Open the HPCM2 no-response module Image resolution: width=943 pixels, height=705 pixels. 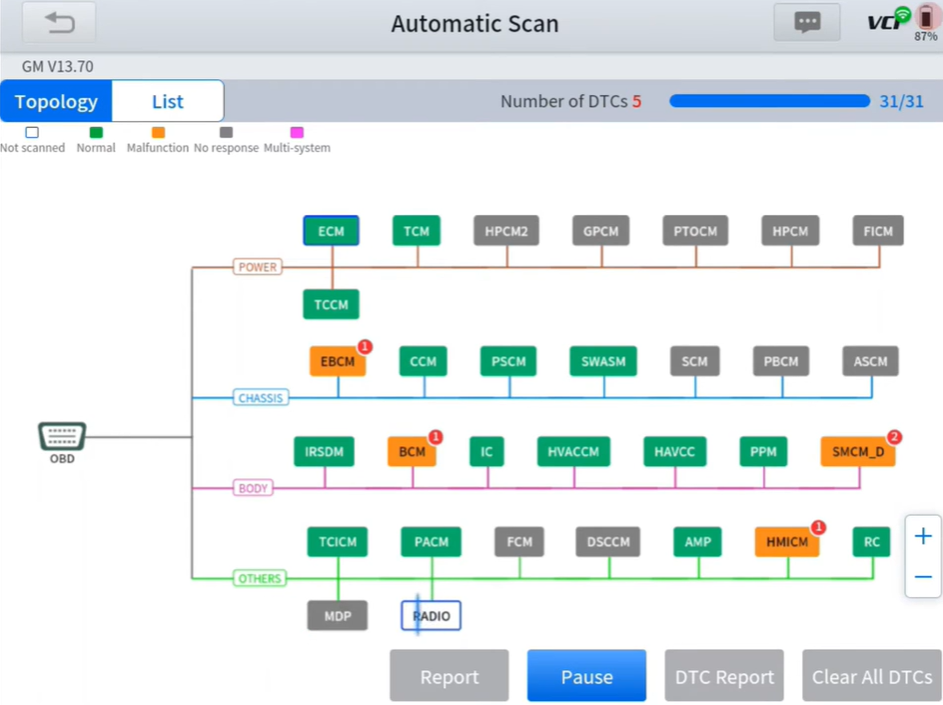click(x=506, y=231)
